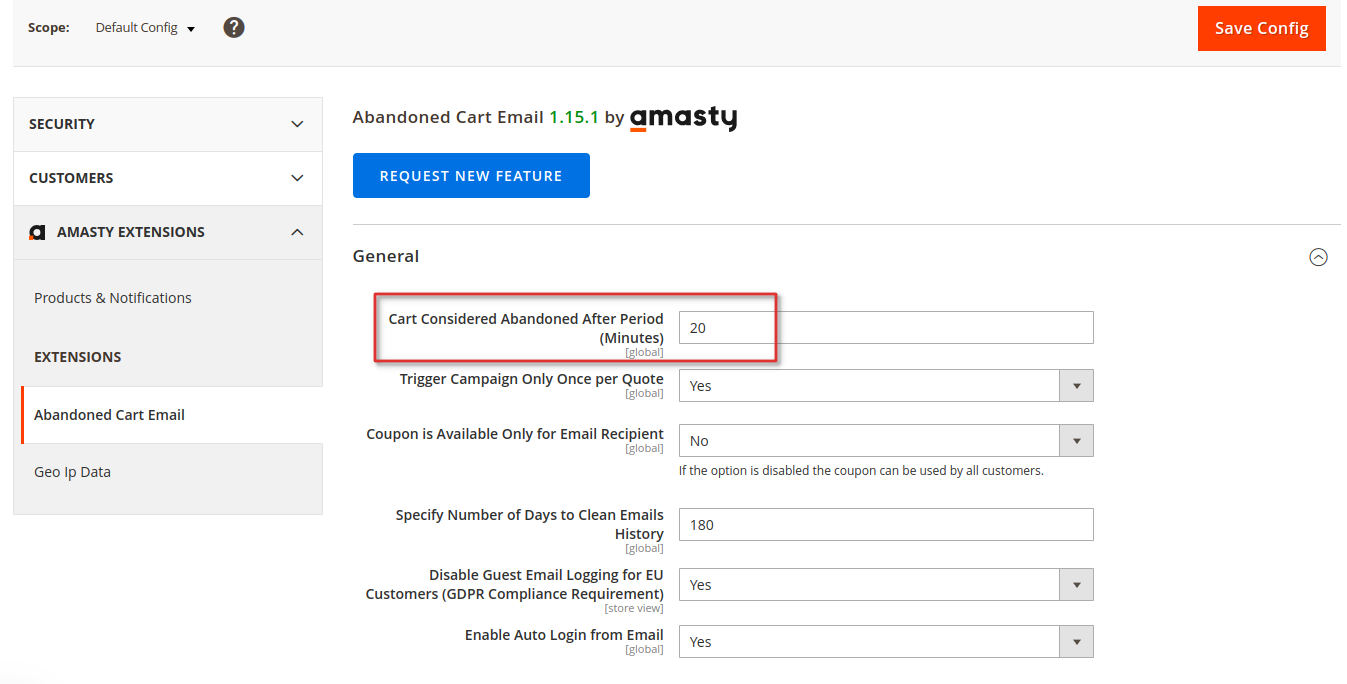Click the Save Config button

click(1261, 28)
